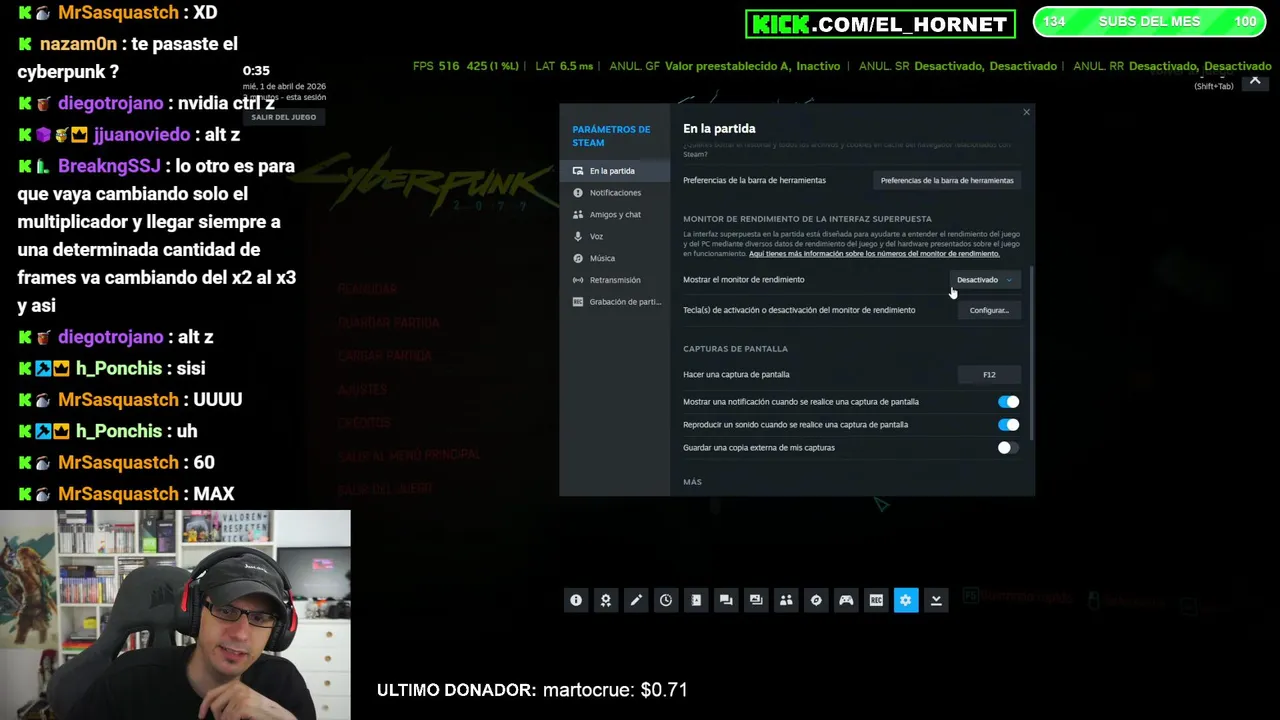Open the REC game recording icon

click(x=876, y=600)
